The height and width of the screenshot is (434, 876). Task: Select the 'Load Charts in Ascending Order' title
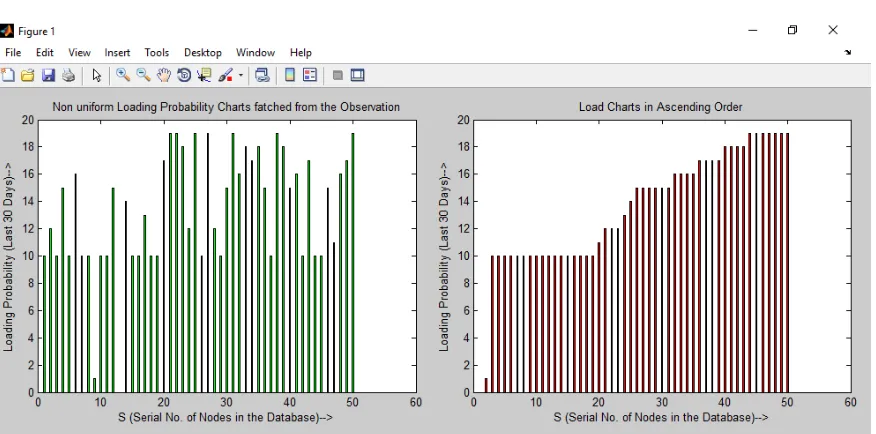click(660, 107)
